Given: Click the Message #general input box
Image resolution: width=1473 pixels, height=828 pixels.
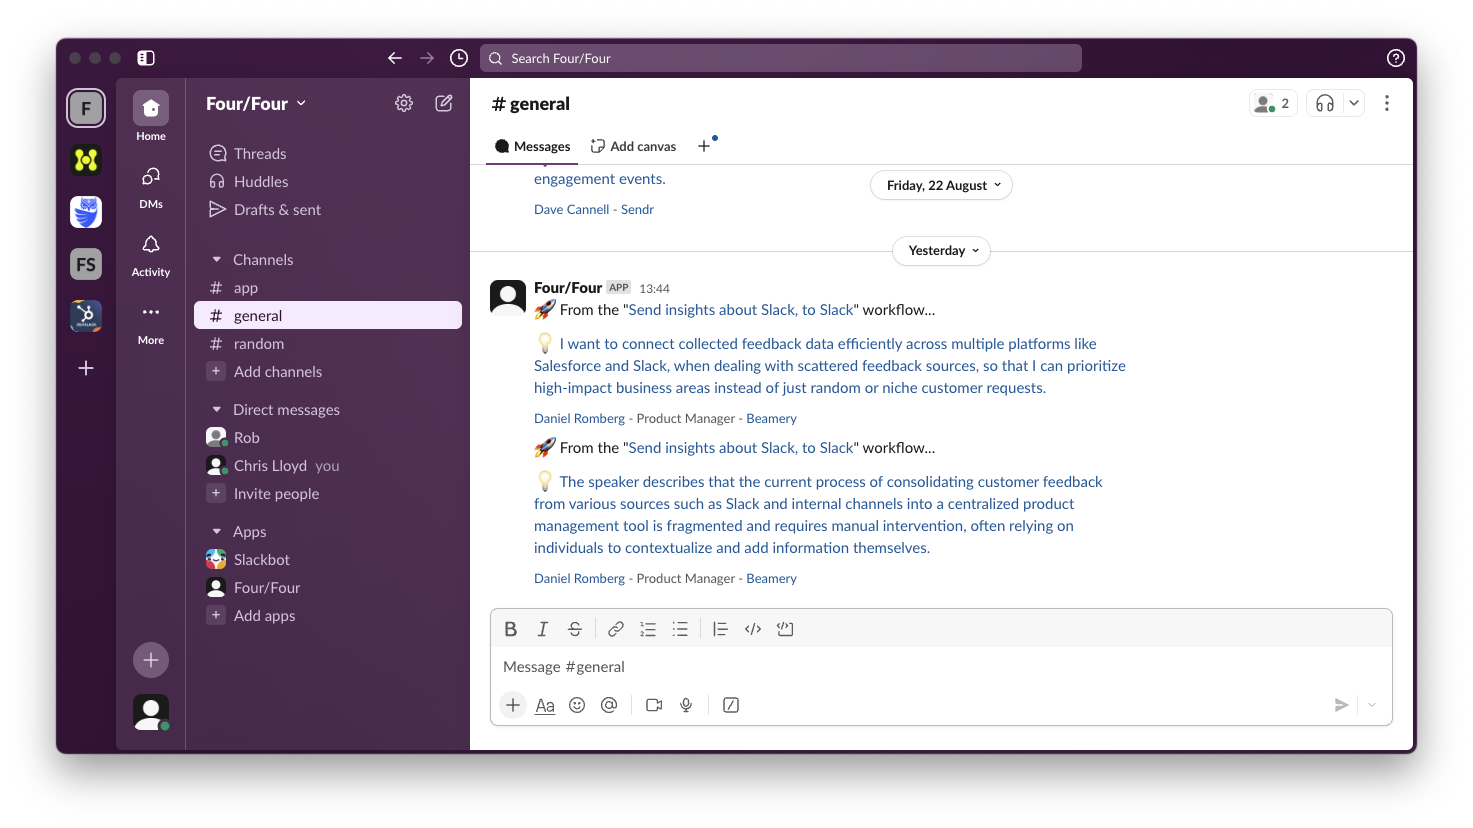Looking at the screenshot, I should pos(941,667).
